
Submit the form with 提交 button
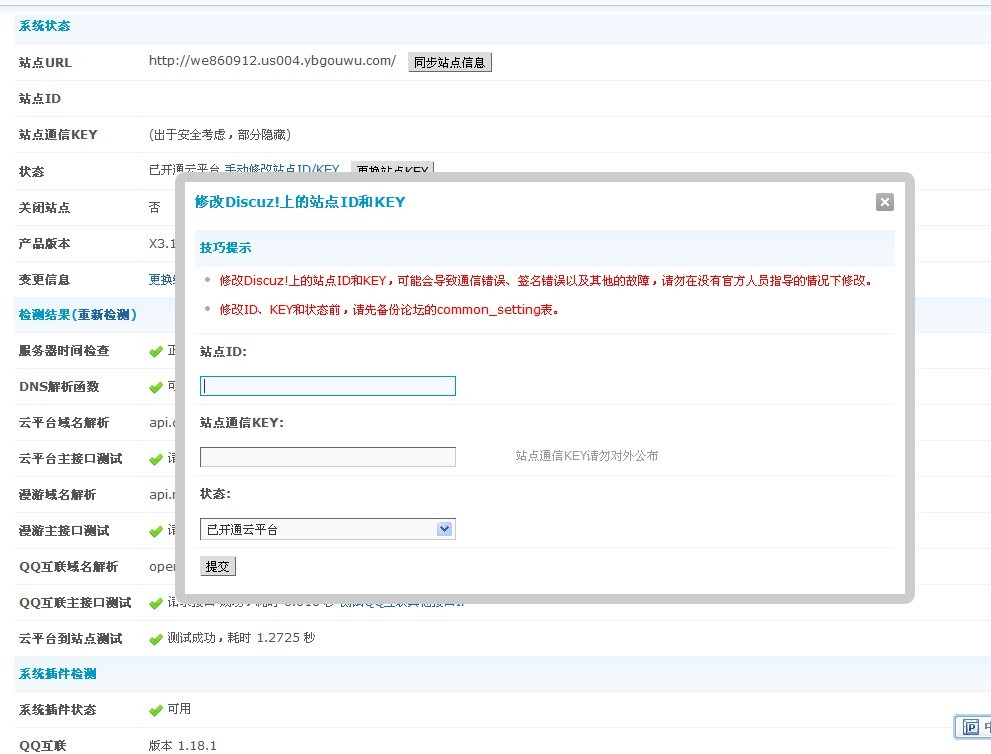click(217, 566)
